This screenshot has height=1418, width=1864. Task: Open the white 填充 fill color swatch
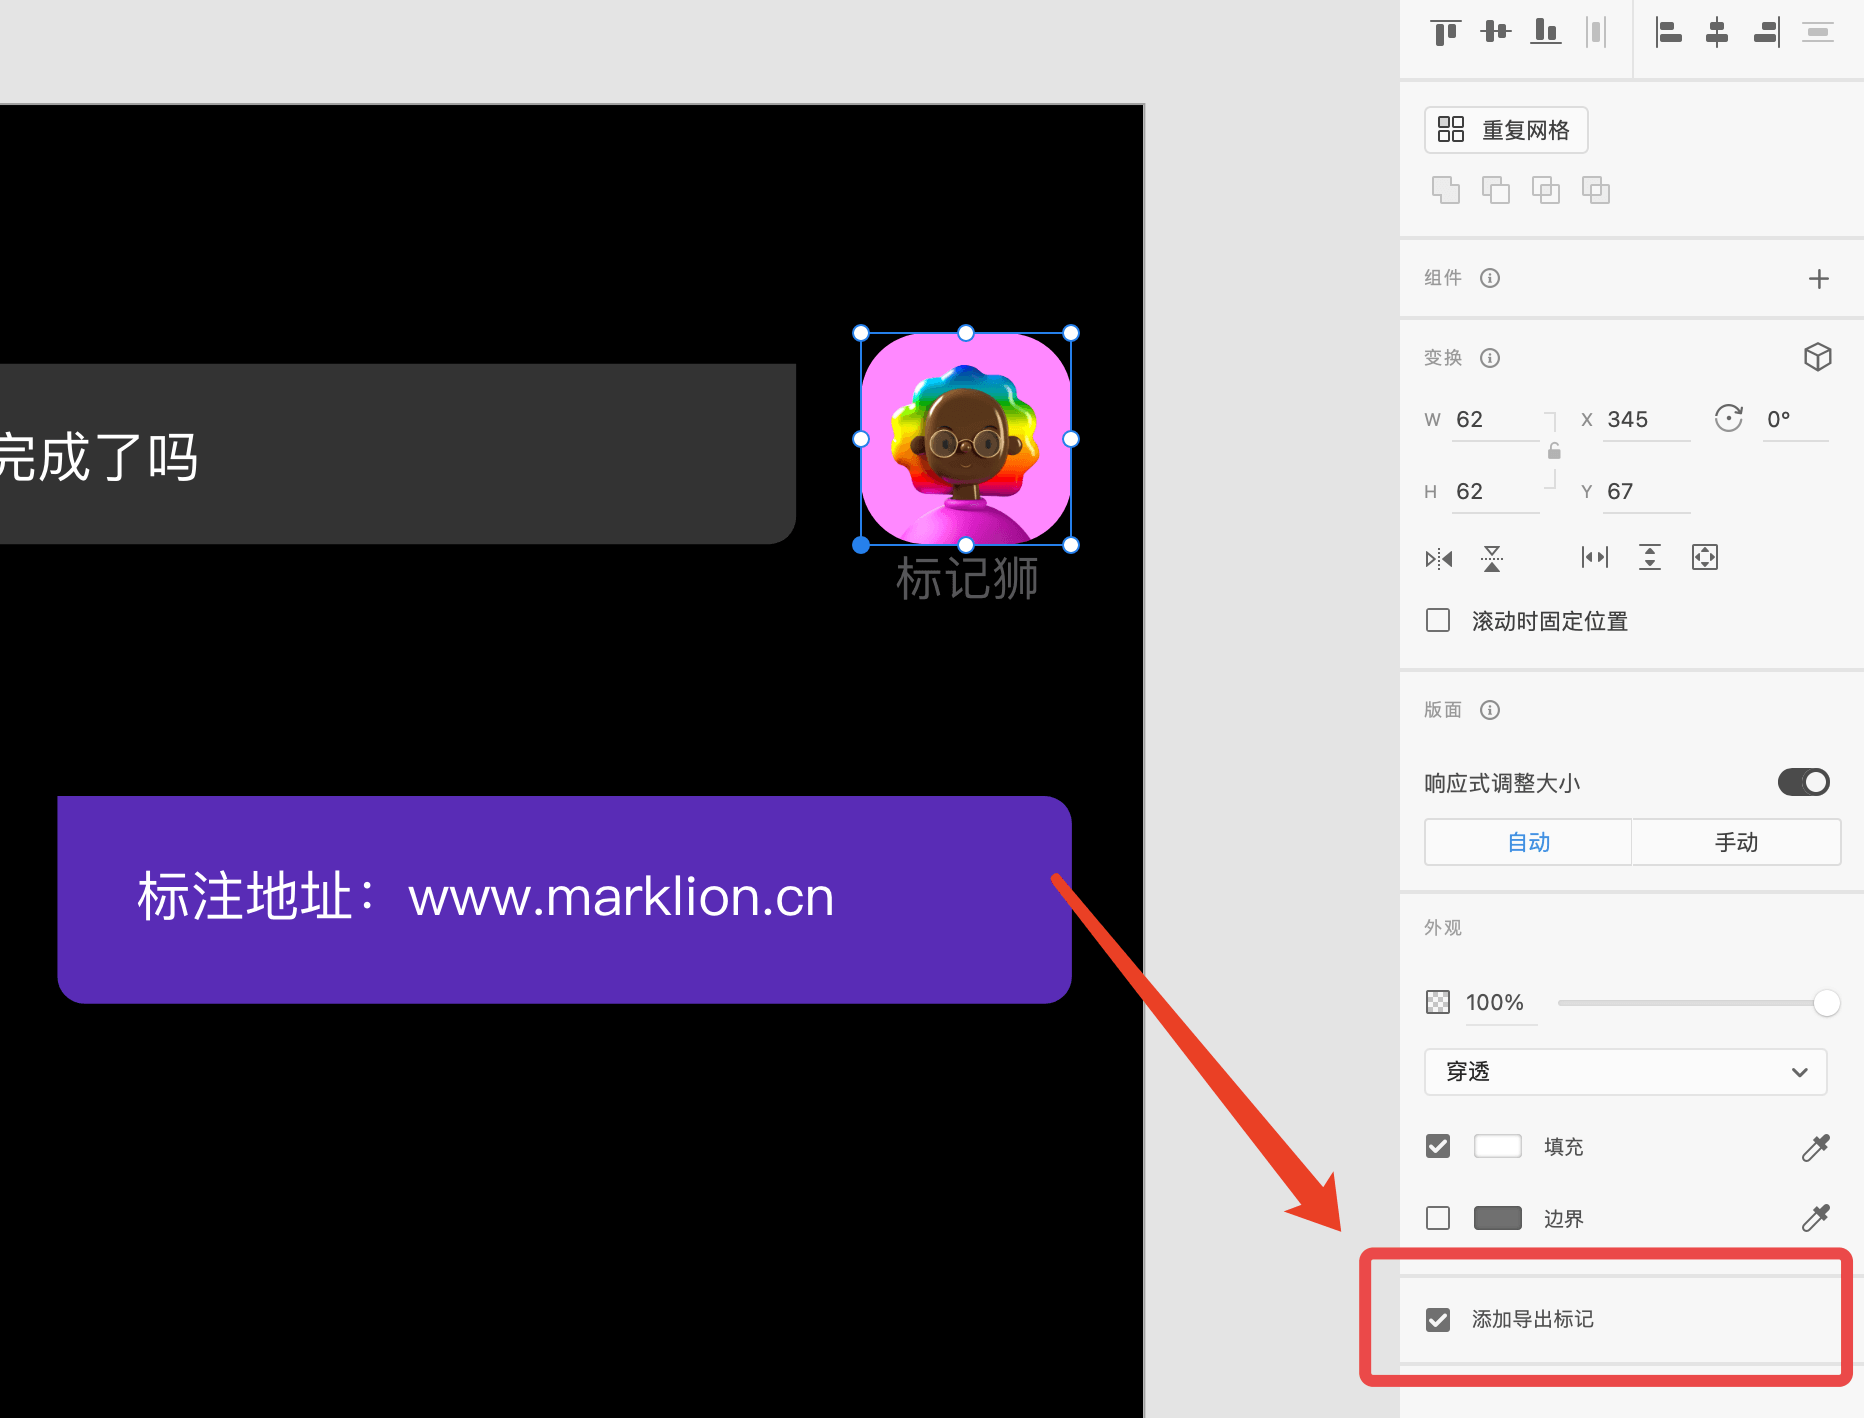(1497, 1146)
